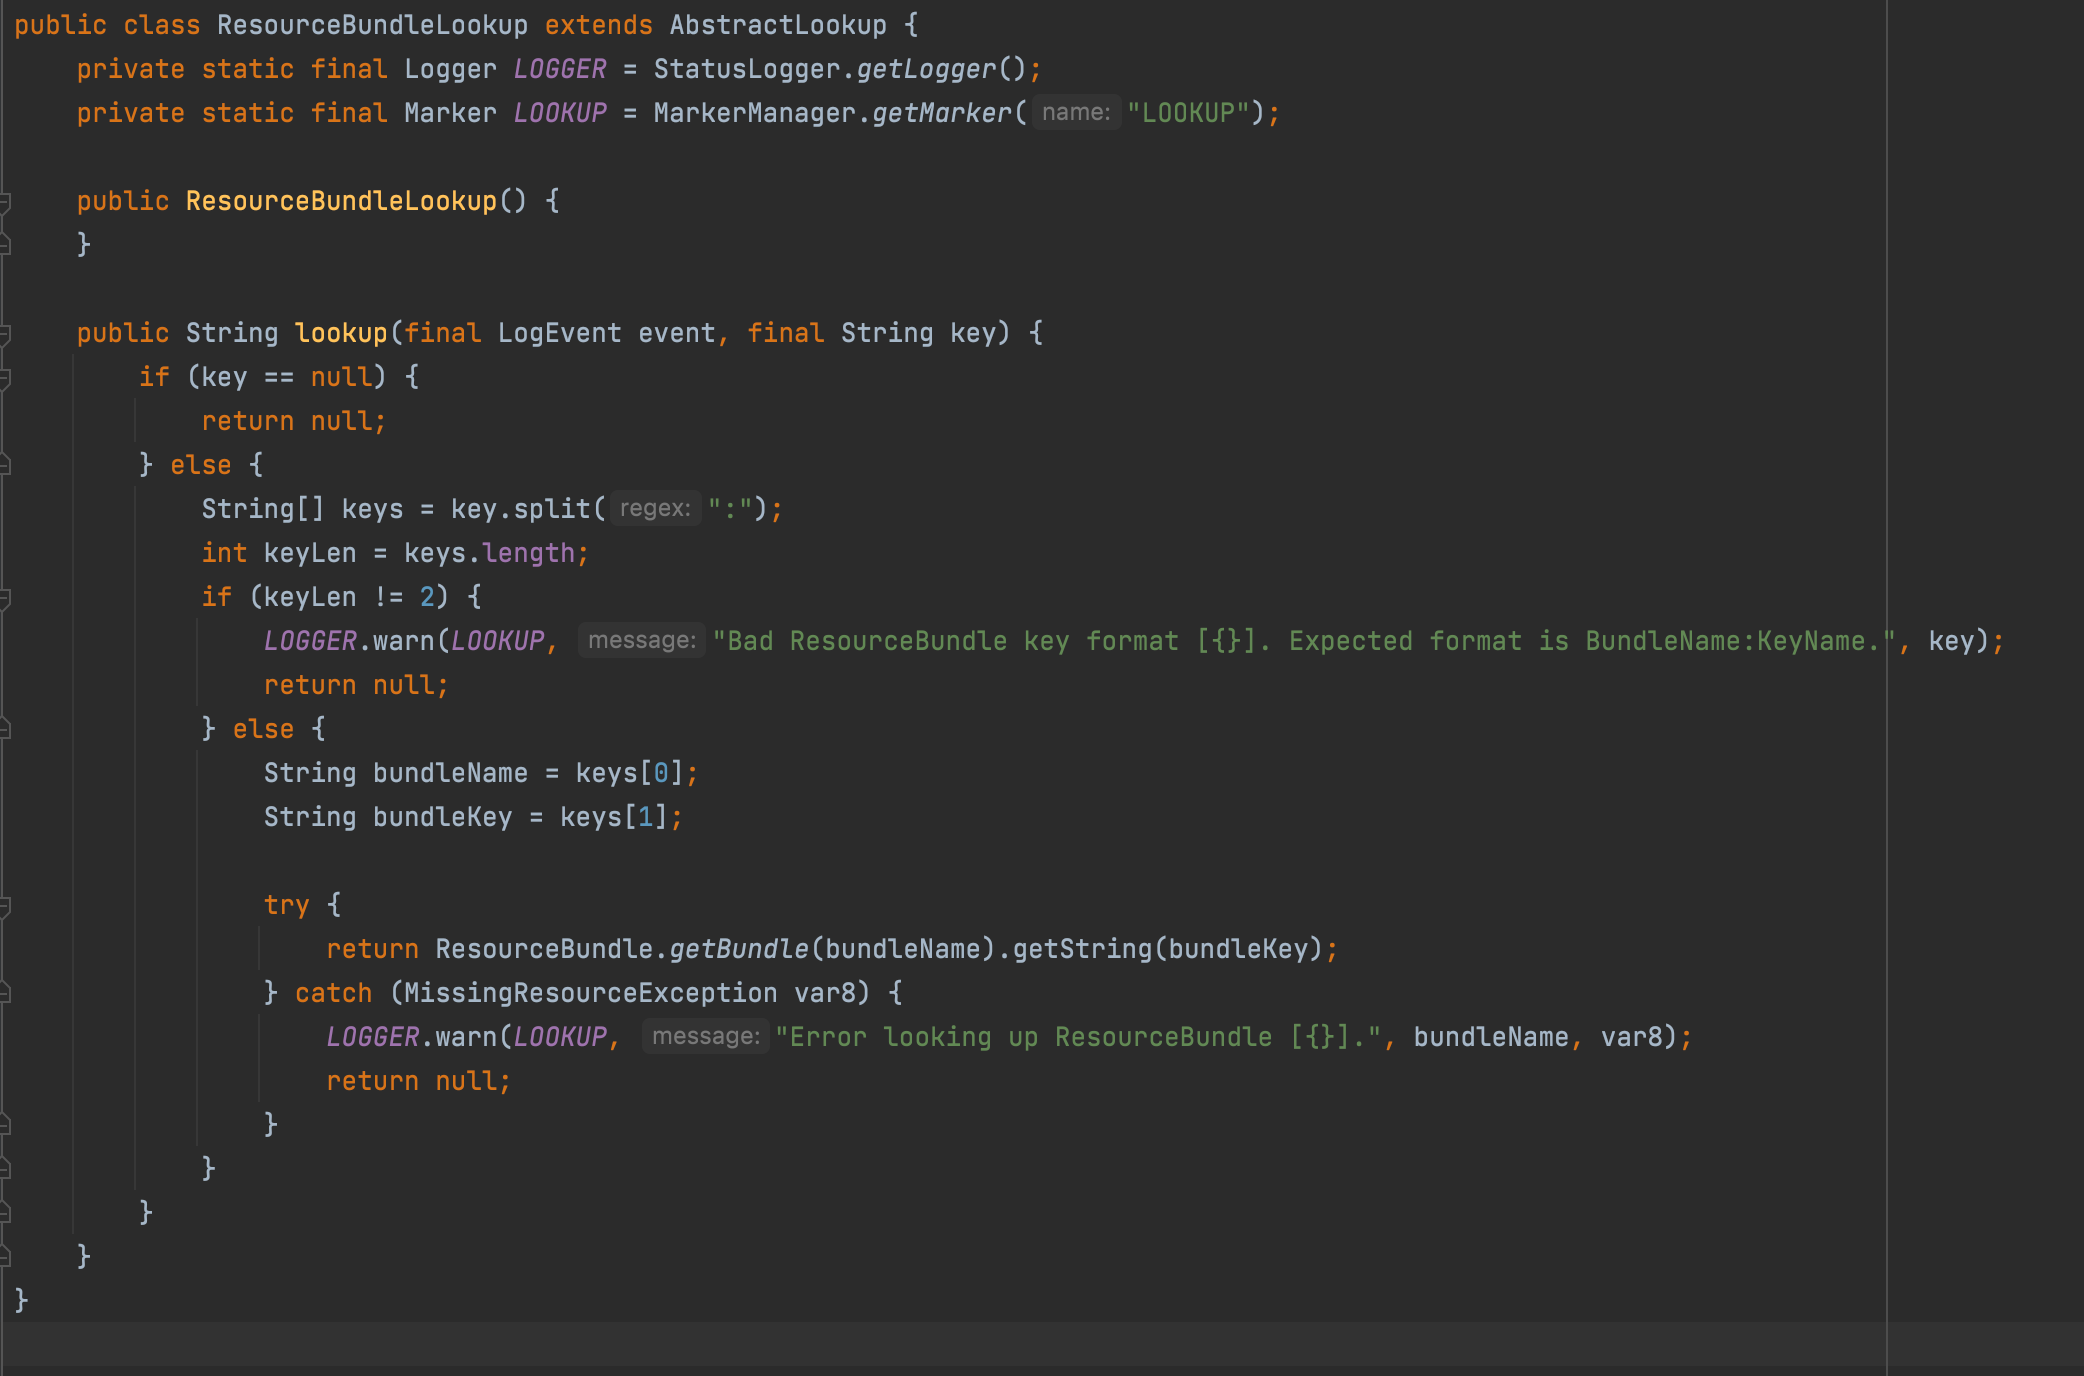This screenshot has width=2084, height=1376.
Task: Collapse the lookup method fold marker
Action: (5, 333)
